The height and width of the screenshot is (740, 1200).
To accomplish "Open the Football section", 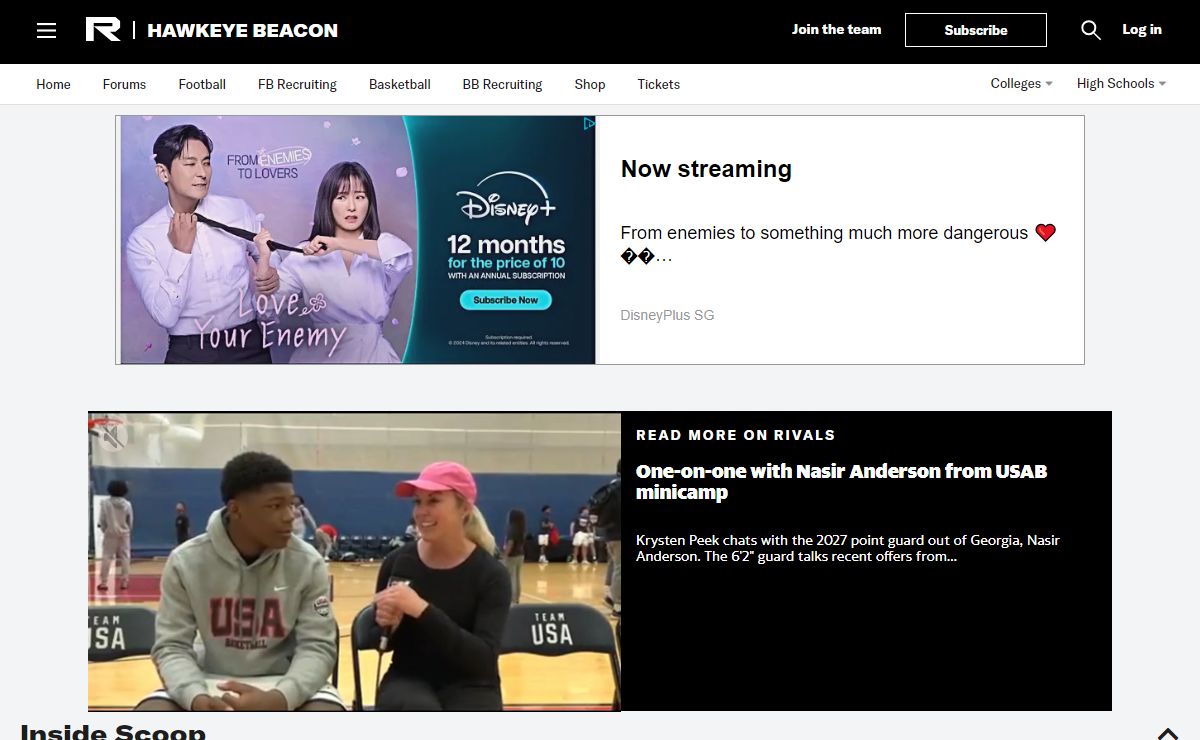I will tap(202, 84).
